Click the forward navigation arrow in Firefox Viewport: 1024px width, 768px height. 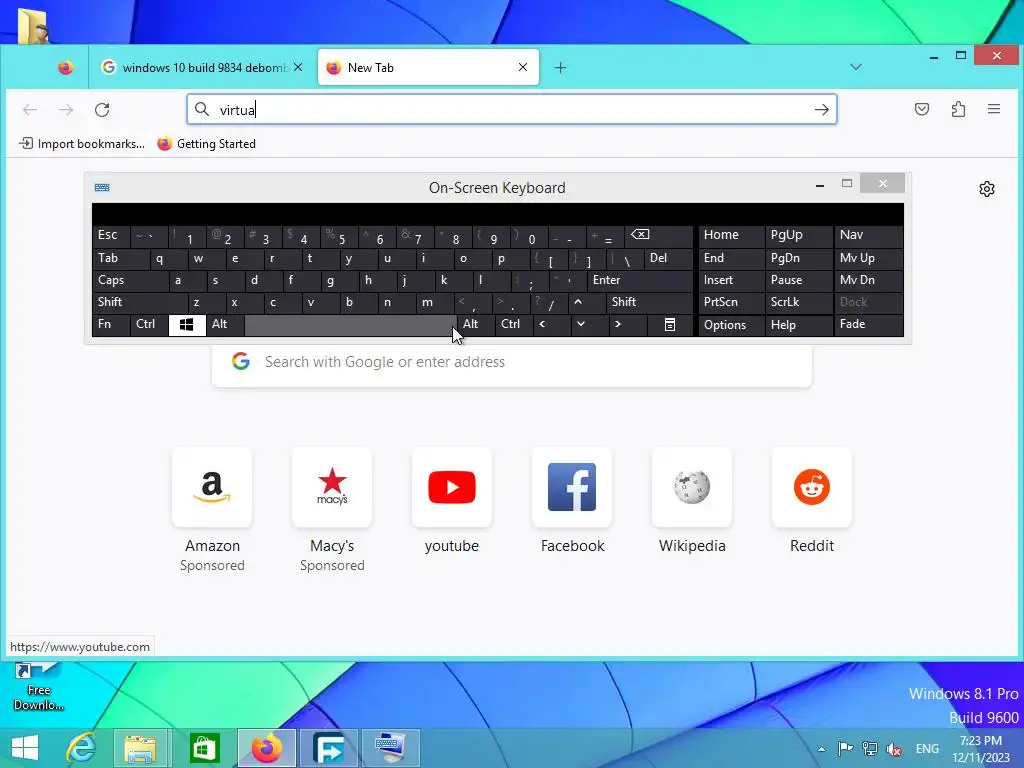(x=66, y=110)
